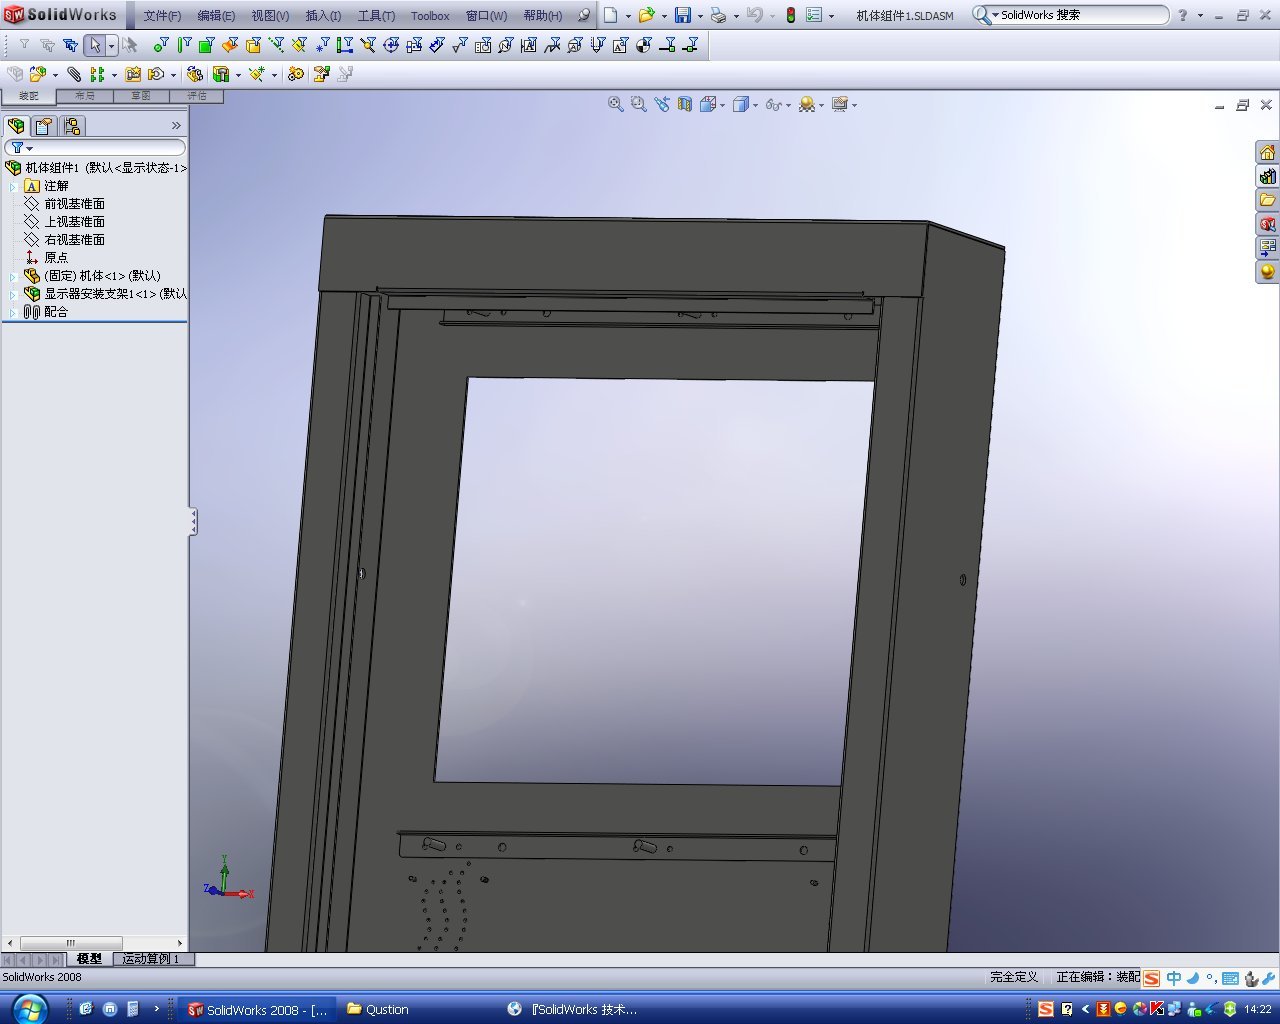The width and height of the screenshot is (1280, 1024).
Task: Open the Hide/Show Items glasses icon
Action: [x=773, y=104]
